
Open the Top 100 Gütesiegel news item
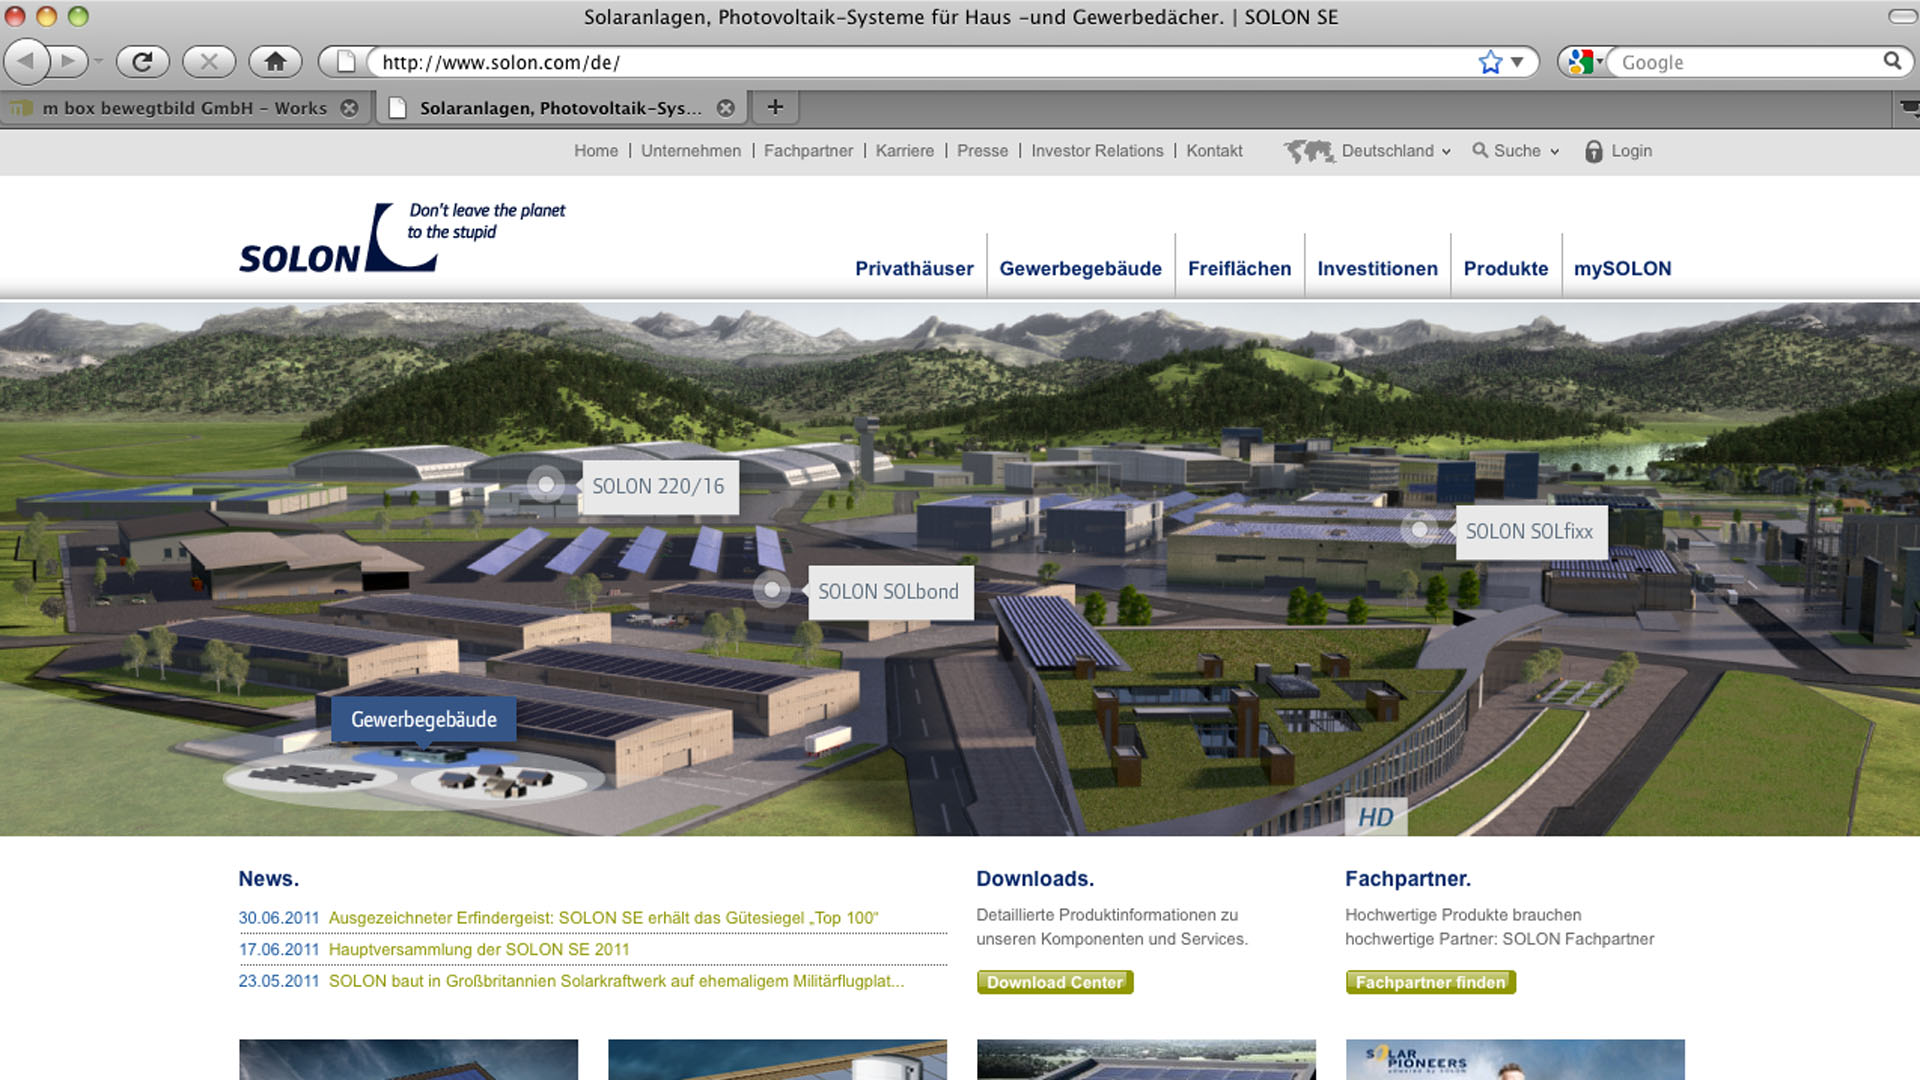pyautogui.click(x=603, y=918)
